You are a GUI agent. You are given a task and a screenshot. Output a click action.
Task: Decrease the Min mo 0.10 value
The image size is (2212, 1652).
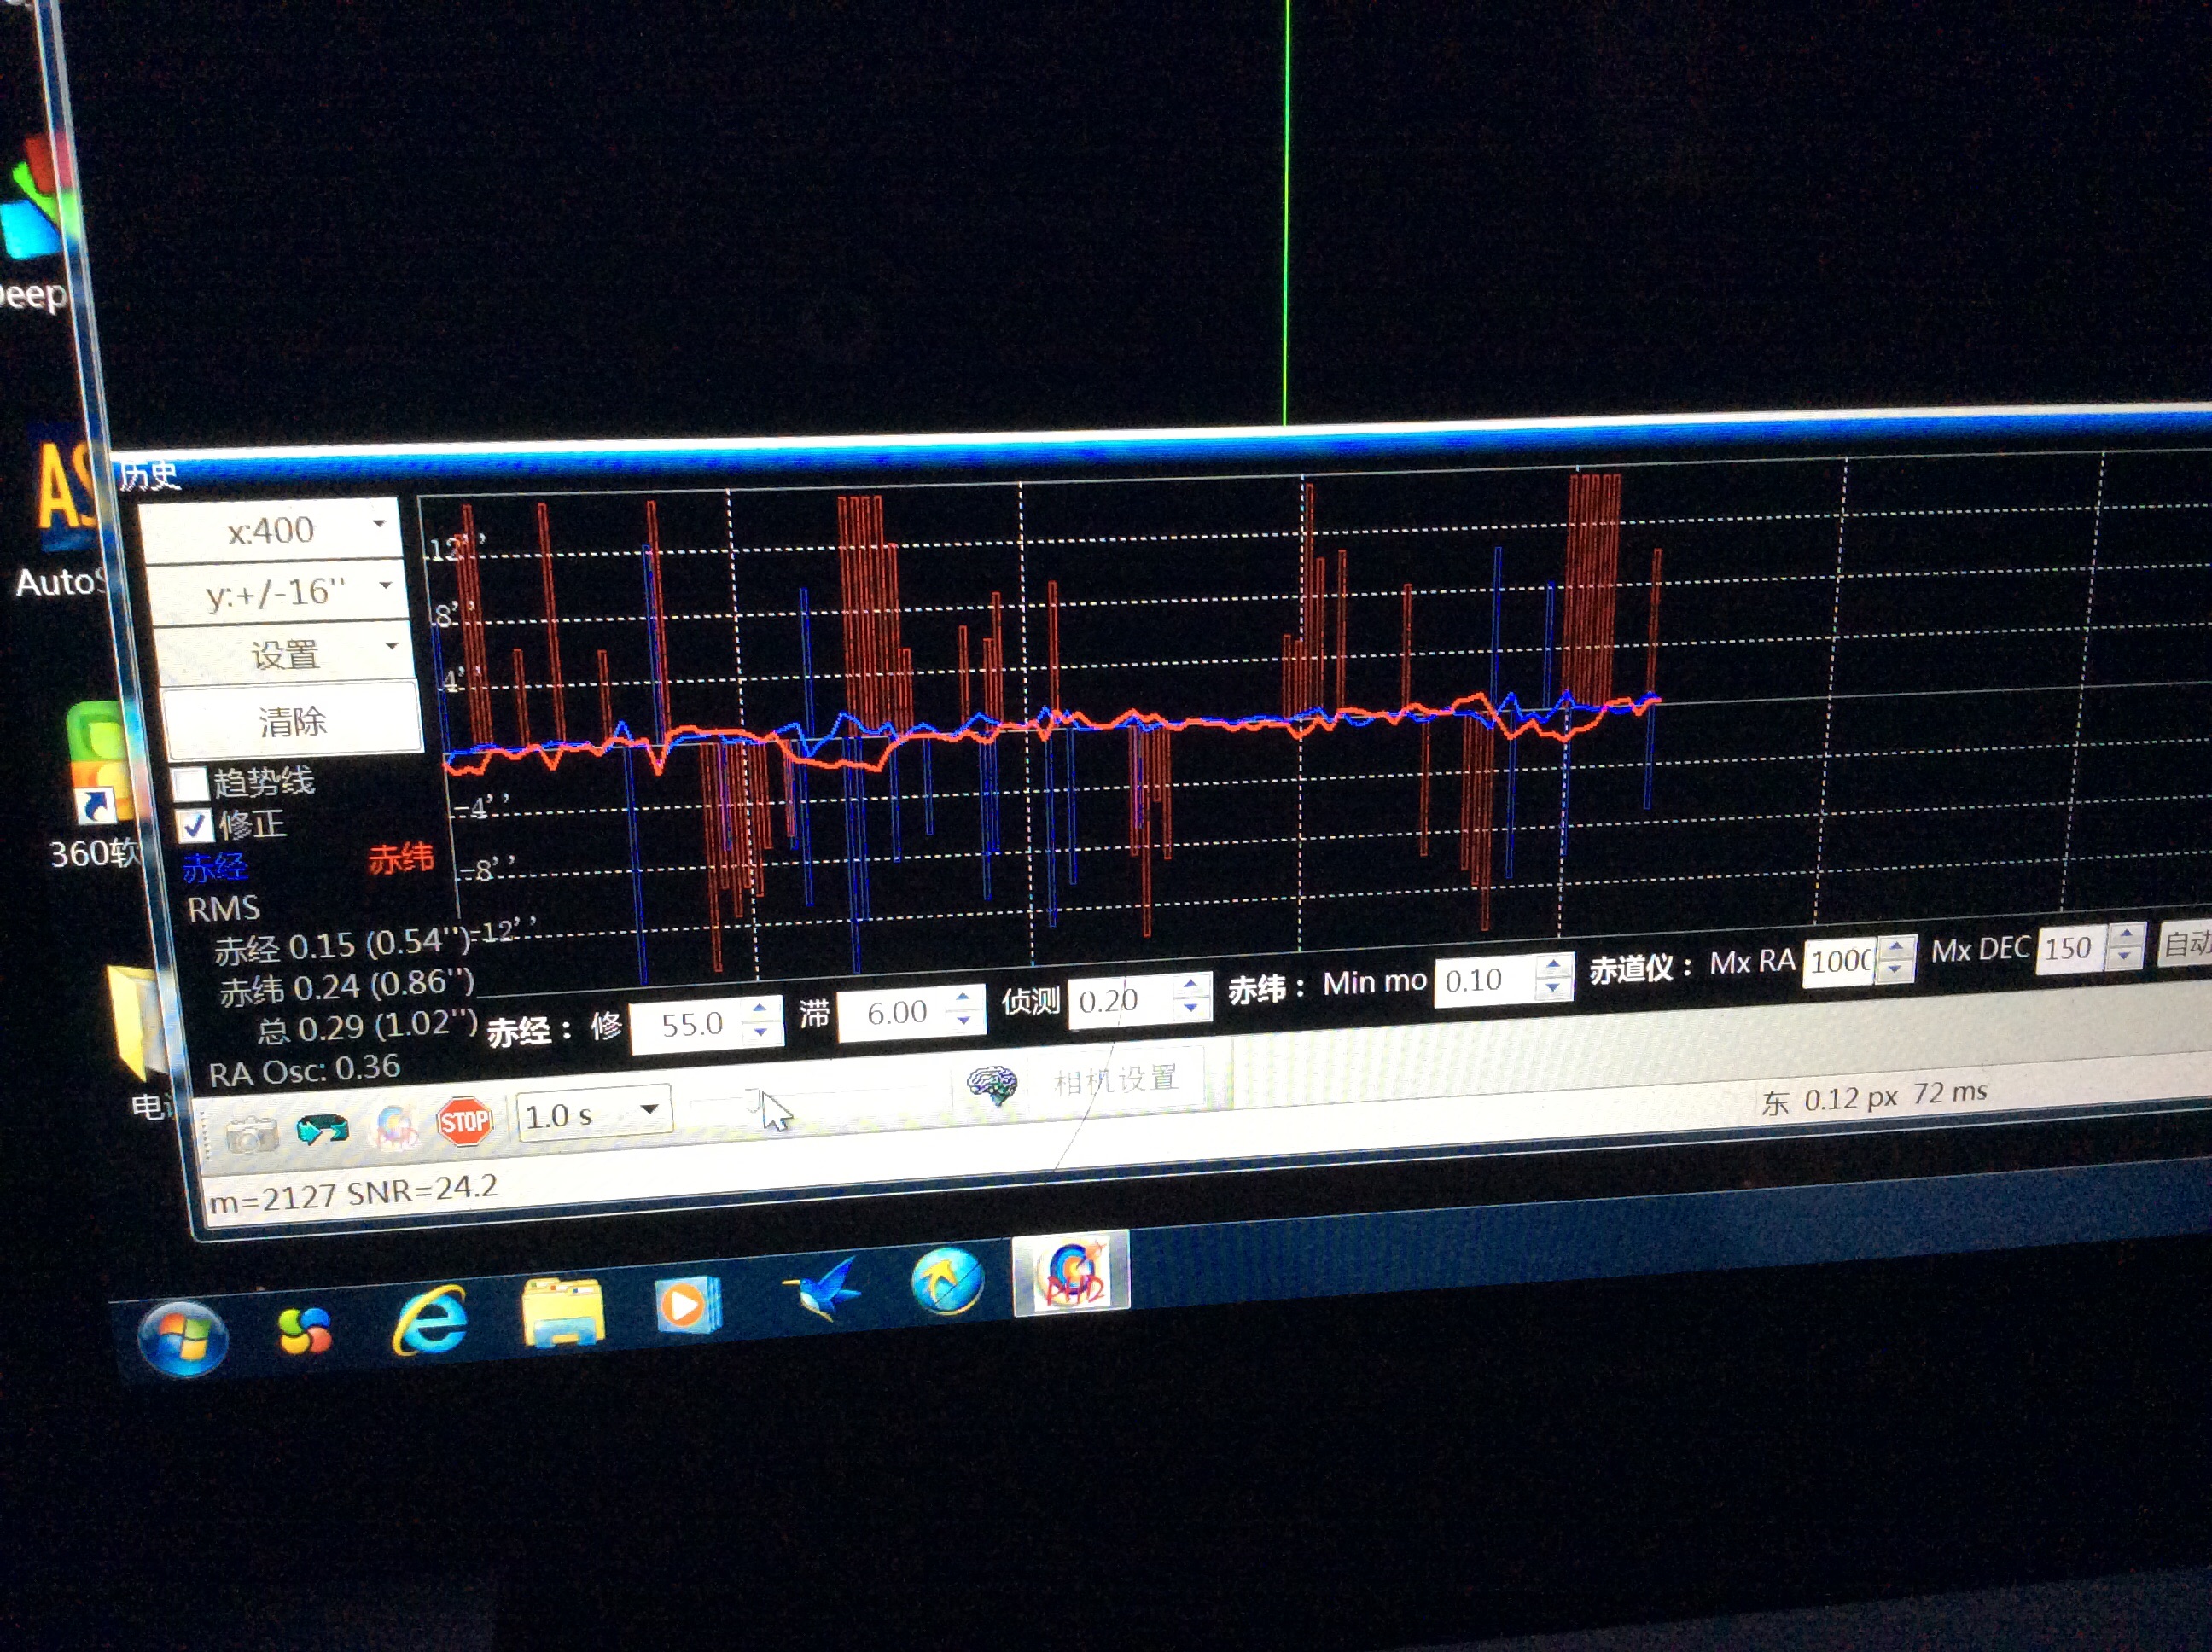coord(1552,988)
